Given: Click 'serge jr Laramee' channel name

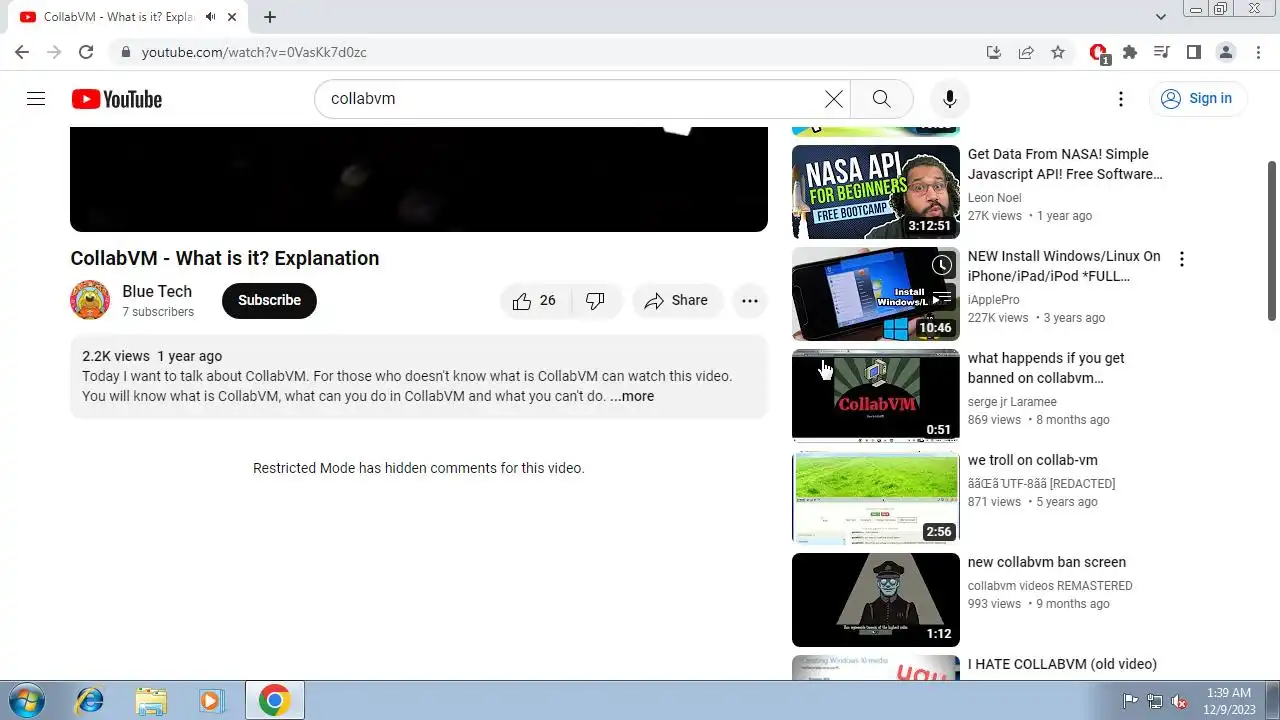Looking at the screenshot, I should [1012, 402].
